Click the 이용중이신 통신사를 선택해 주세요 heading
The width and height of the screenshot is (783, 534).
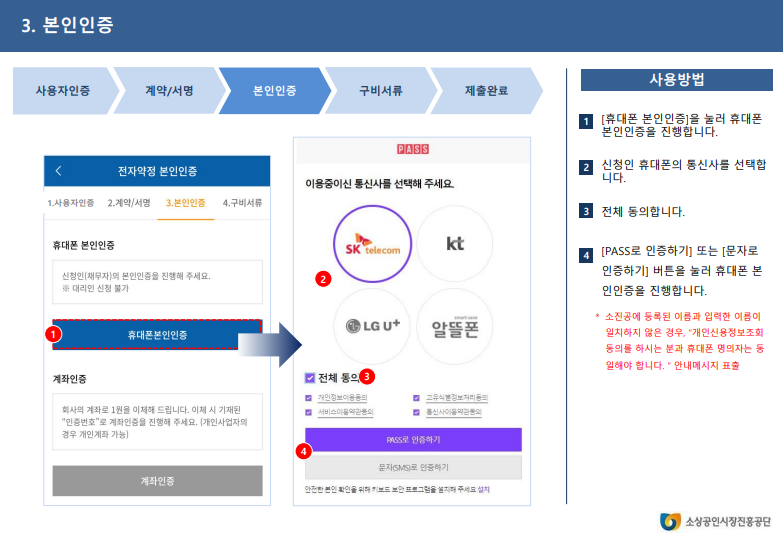[380, 184]
